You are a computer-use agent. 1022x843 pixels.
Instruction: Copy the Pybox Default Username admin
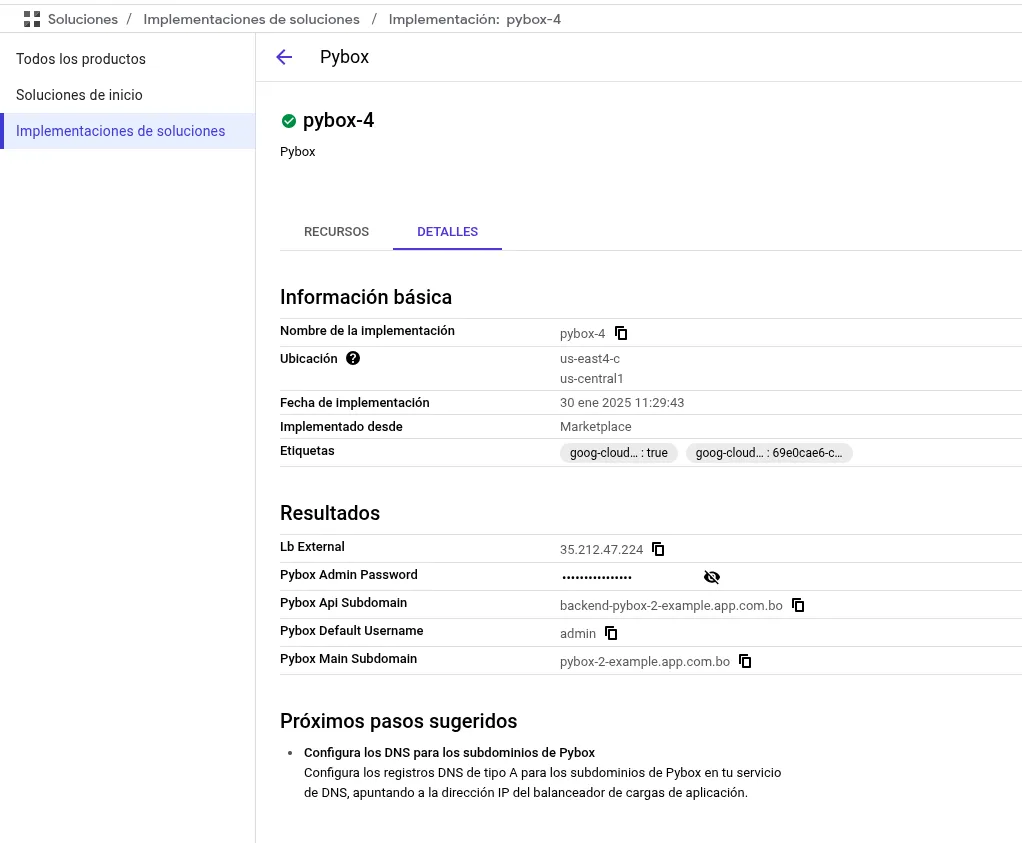611,633
